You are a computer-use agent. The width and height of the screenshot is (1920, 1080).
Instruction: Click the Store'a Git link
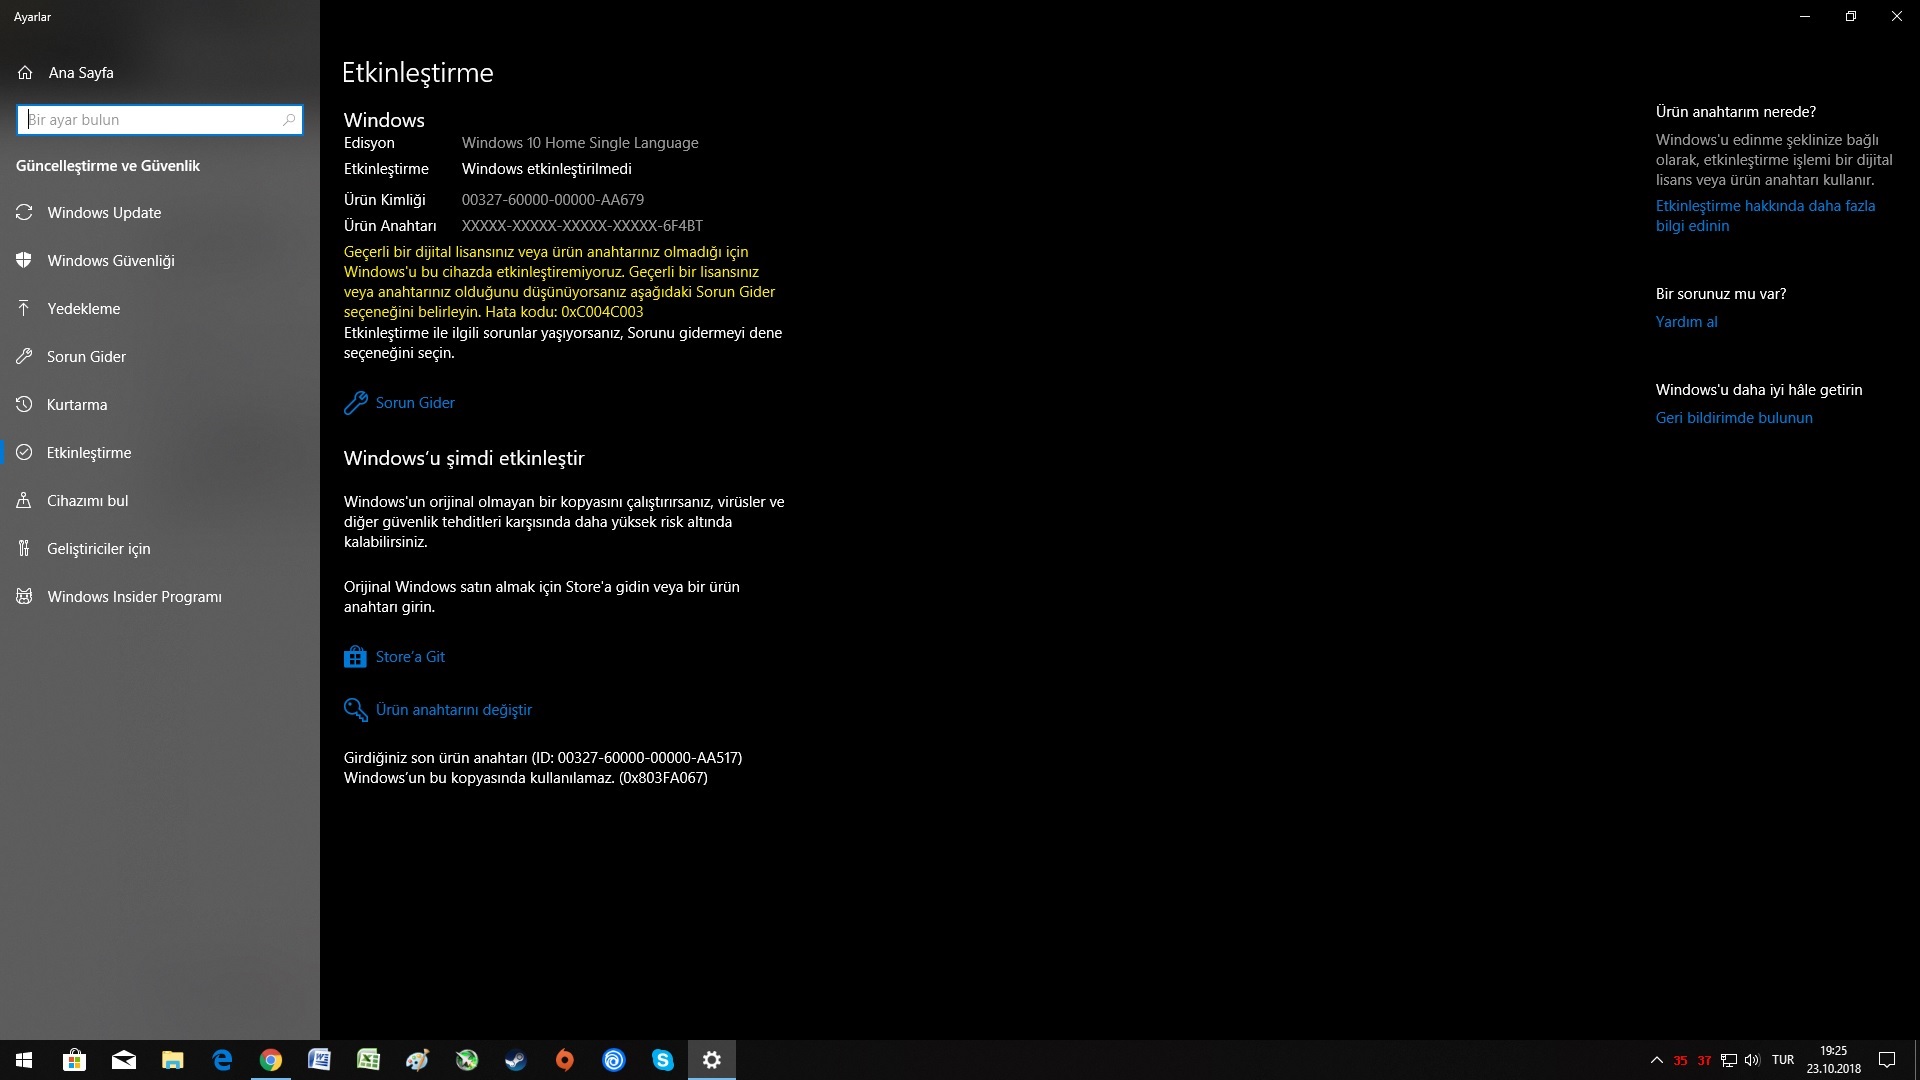[x=410, y=657]
